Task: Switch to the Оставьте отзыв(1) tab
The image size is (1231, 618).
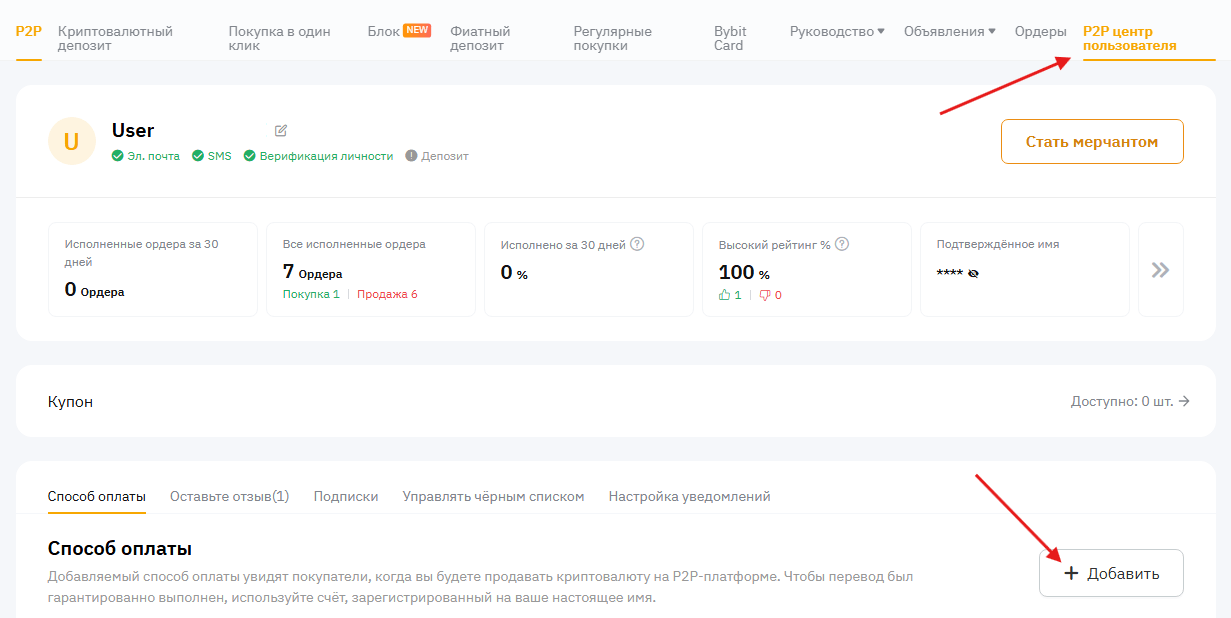Action: (x=229, y=496)
